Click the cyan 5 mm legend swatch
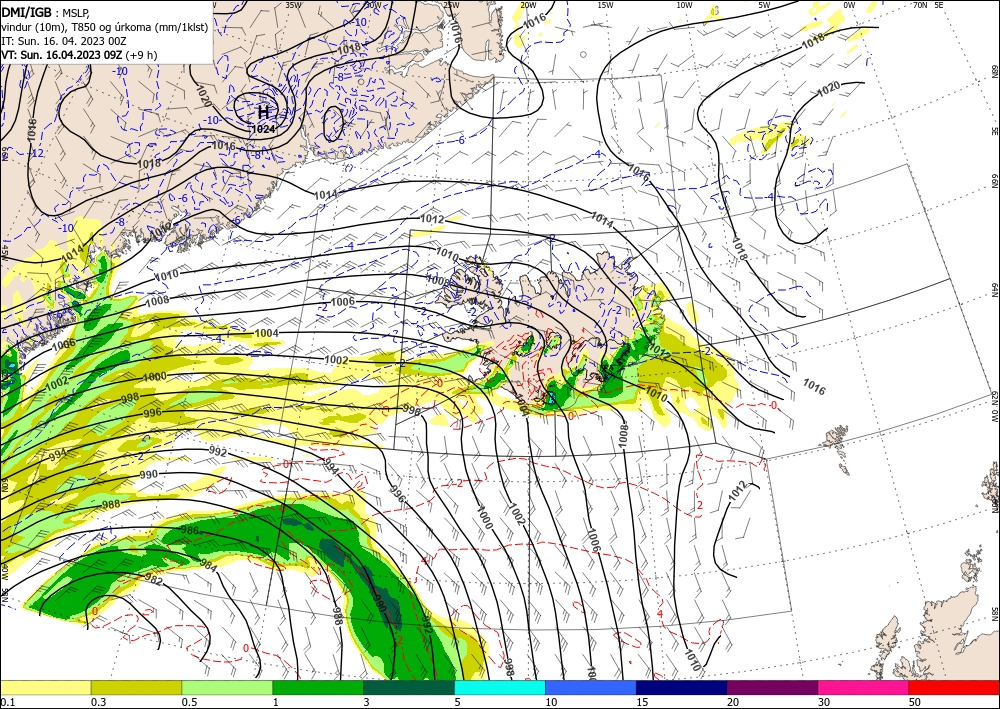Viewport: 1000px width, 709px height. (500, 687)
